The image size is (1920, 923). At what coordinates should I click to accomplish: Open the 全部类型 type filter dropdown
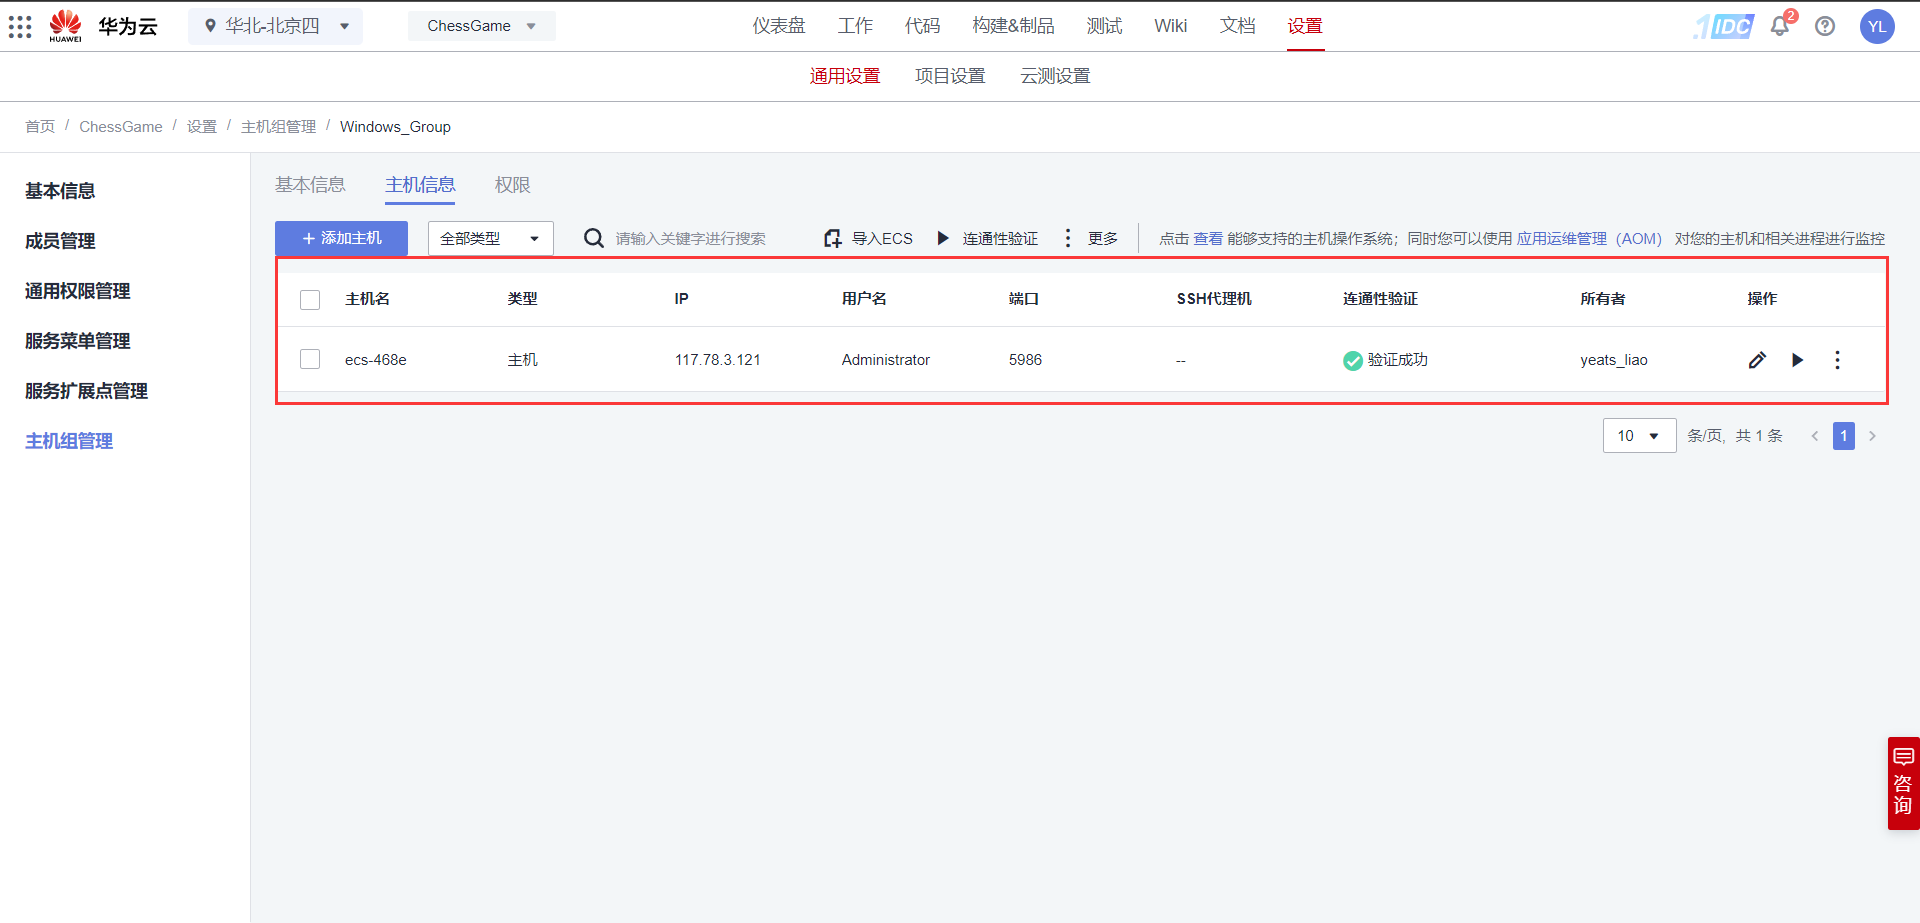tap(489, 238)
